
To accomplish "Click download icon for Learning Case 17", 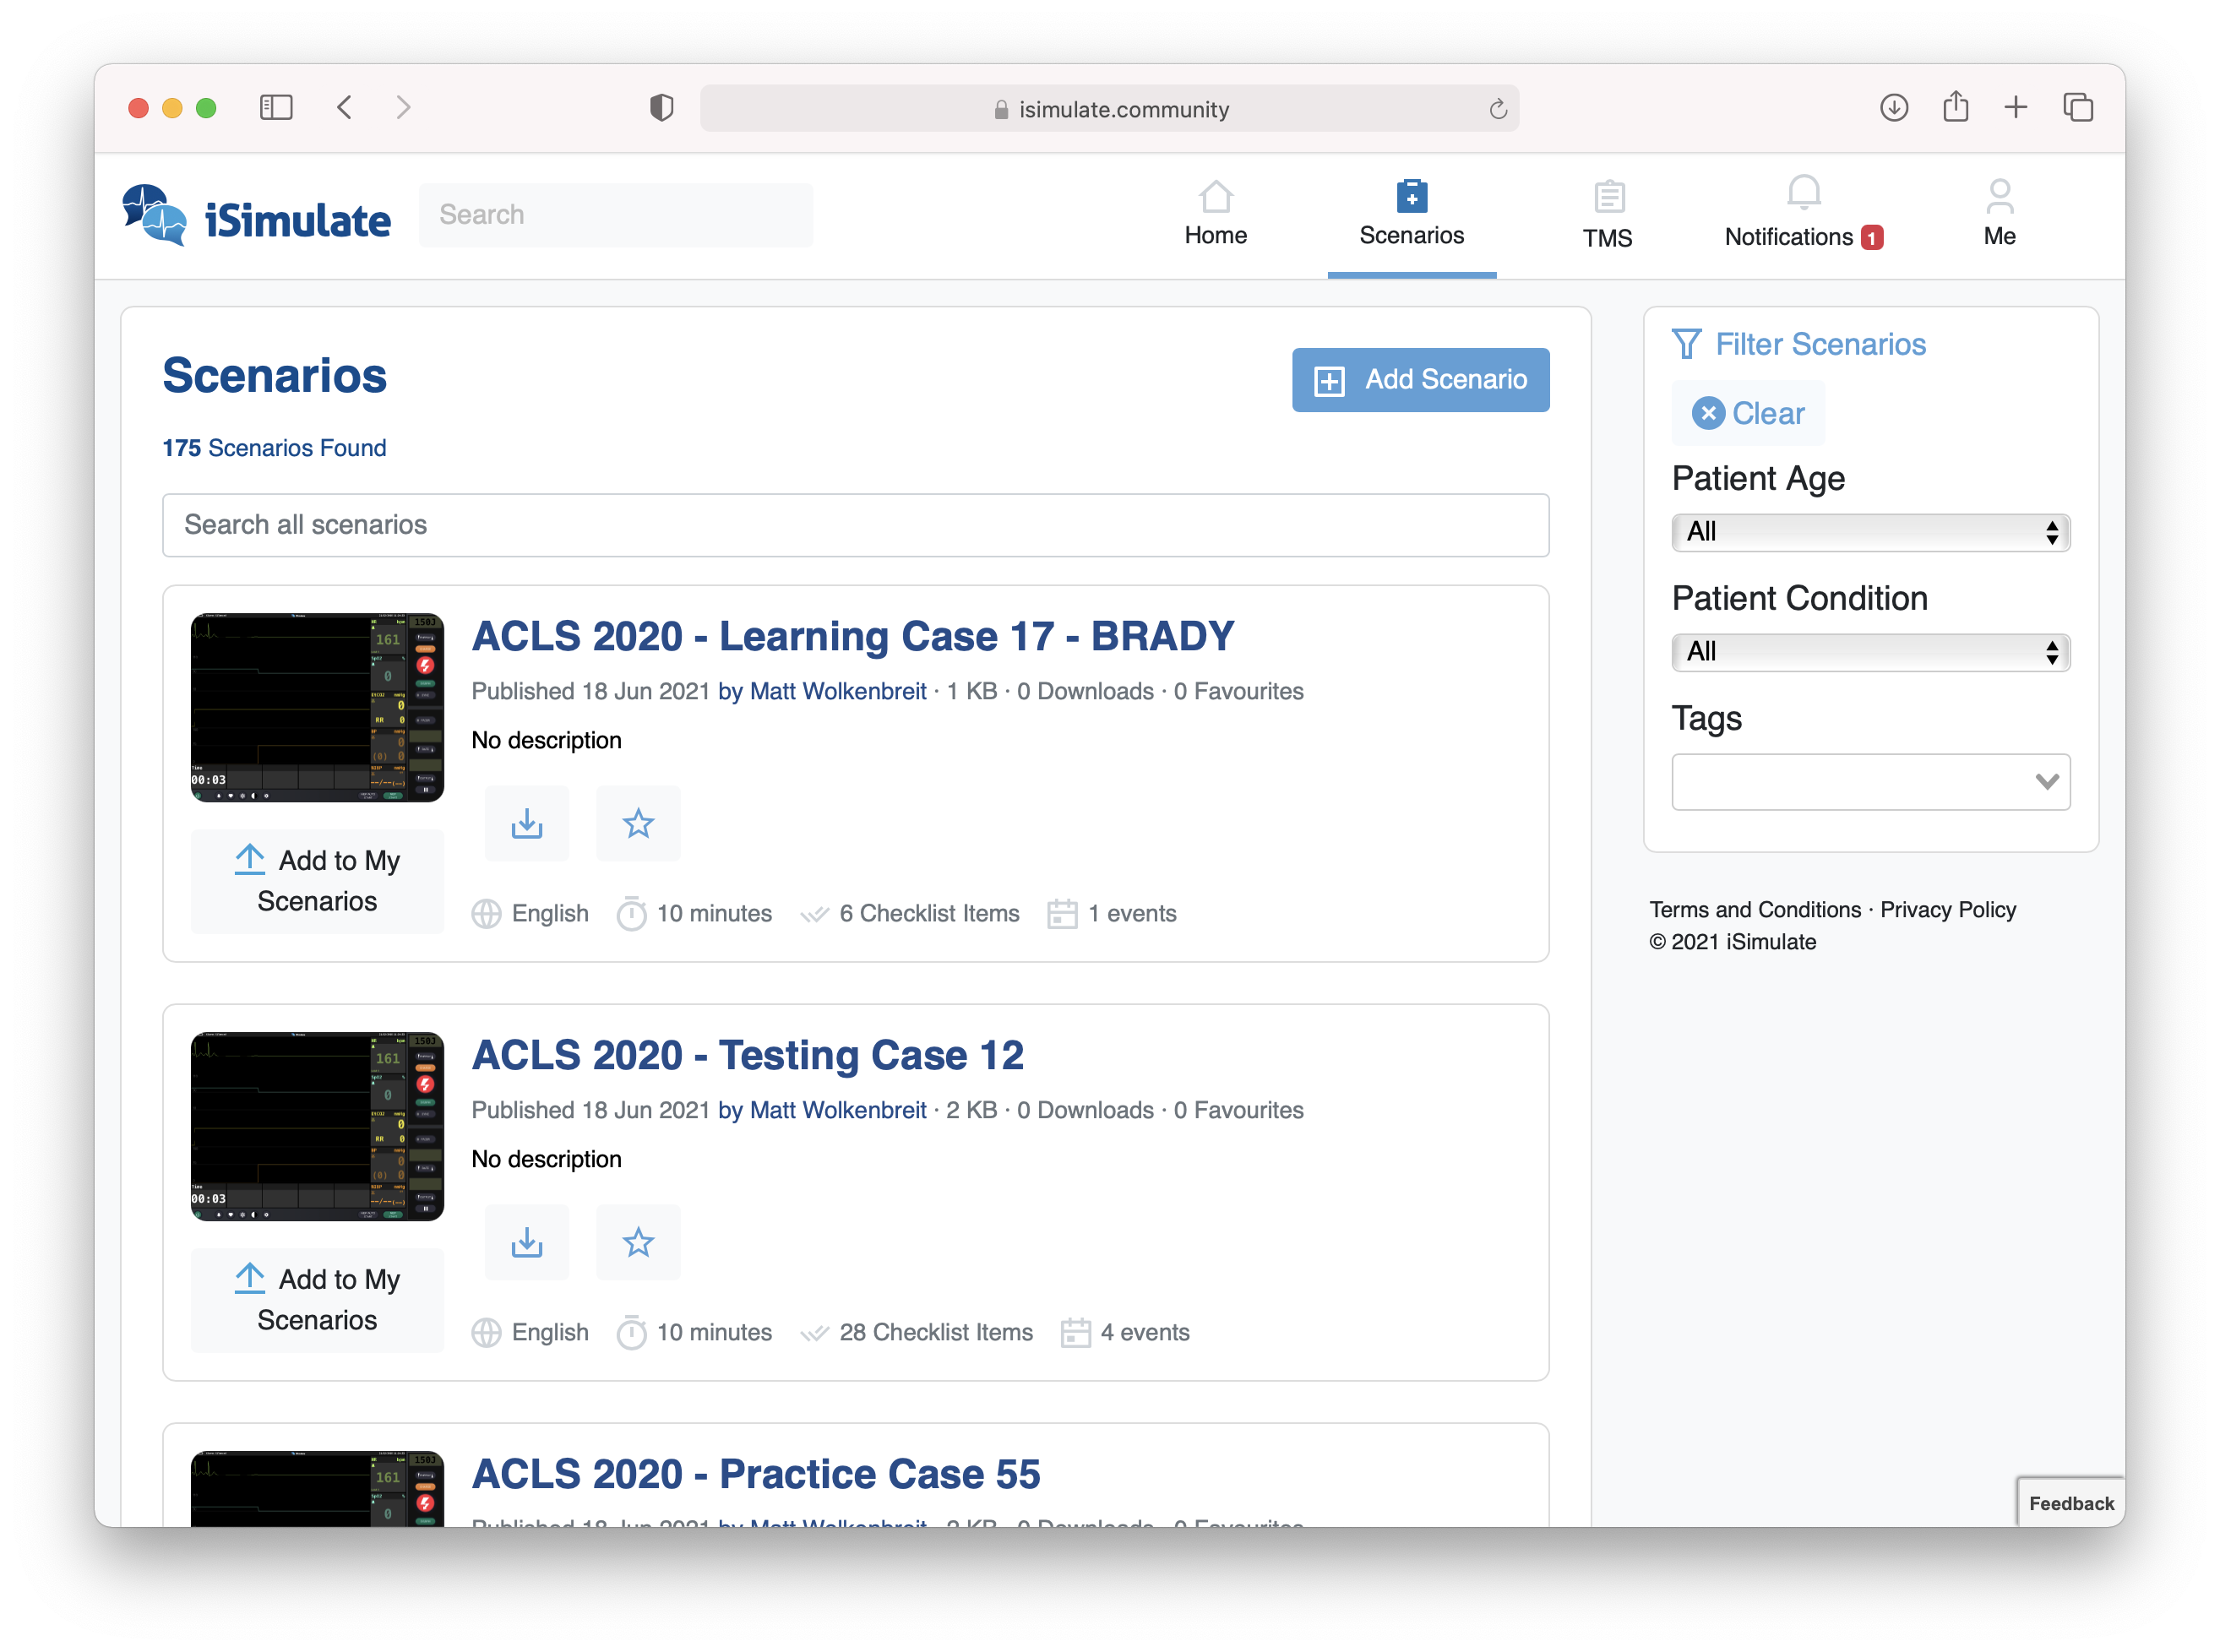I will pyautogui.click(x=527, y=824).
